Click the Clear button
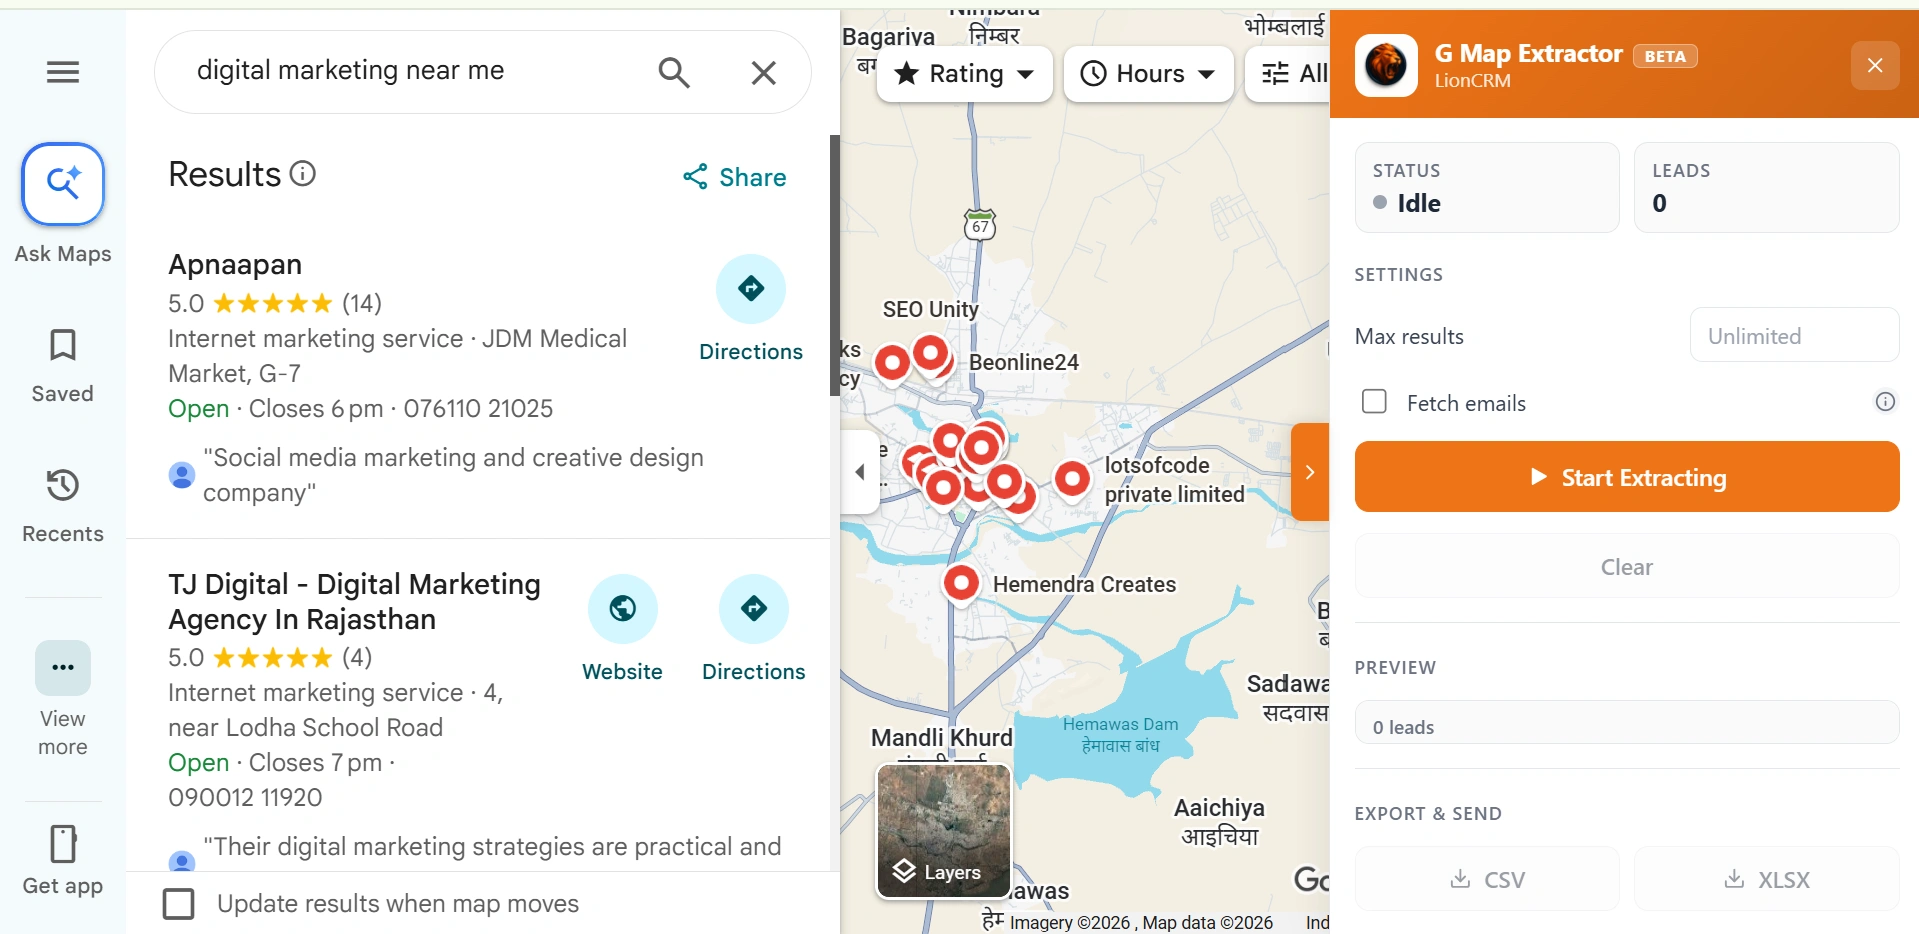Viewport: 1919px width, 934px height. pyautogui.click(x=1627, y=566)
